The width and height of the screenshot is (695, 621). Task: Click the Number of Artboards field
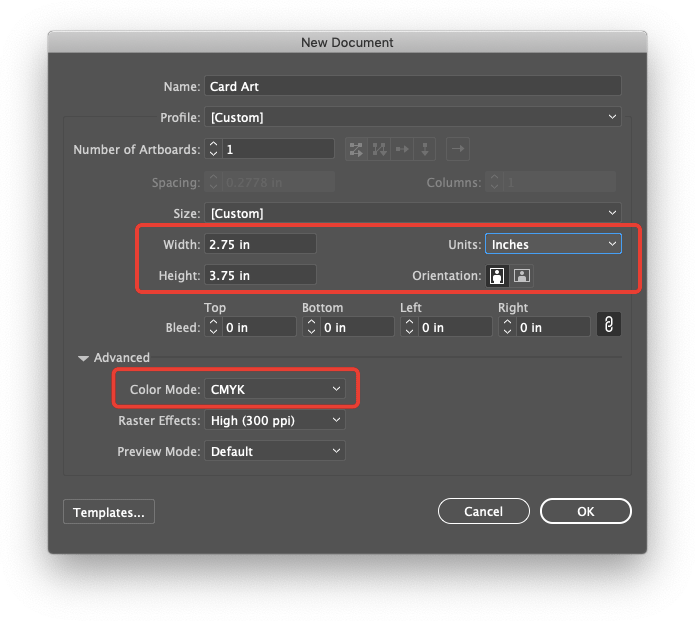(x=278, y=149)
